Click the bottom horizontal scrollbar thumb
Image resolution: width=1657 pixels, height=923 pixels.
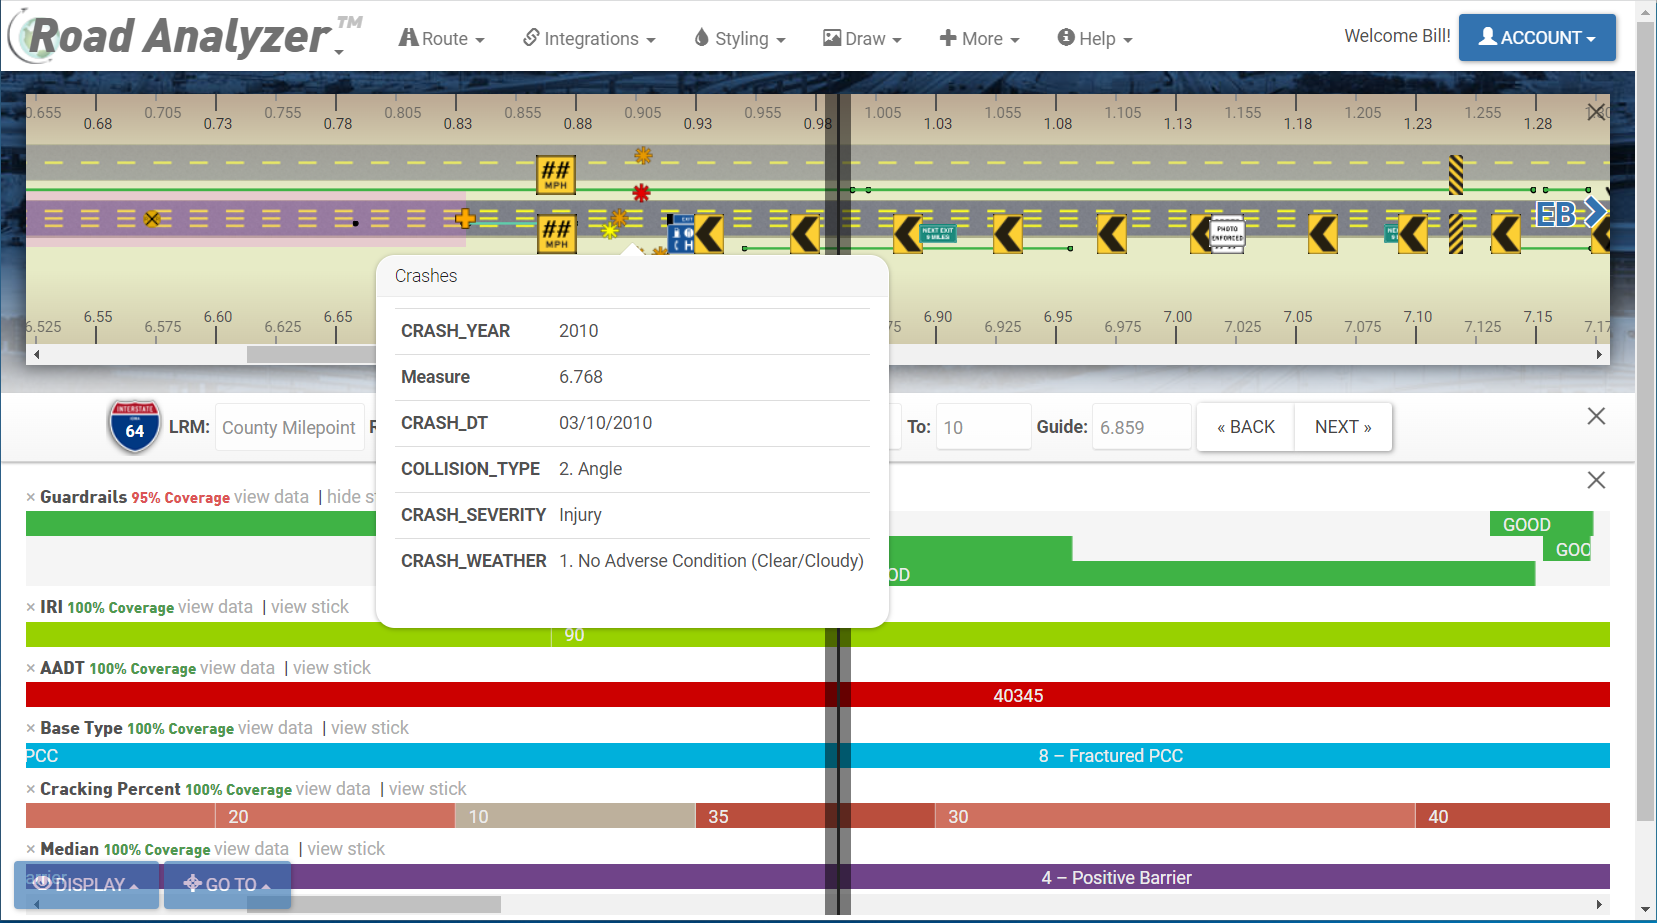pyautogui.click(x=374, y=904)
